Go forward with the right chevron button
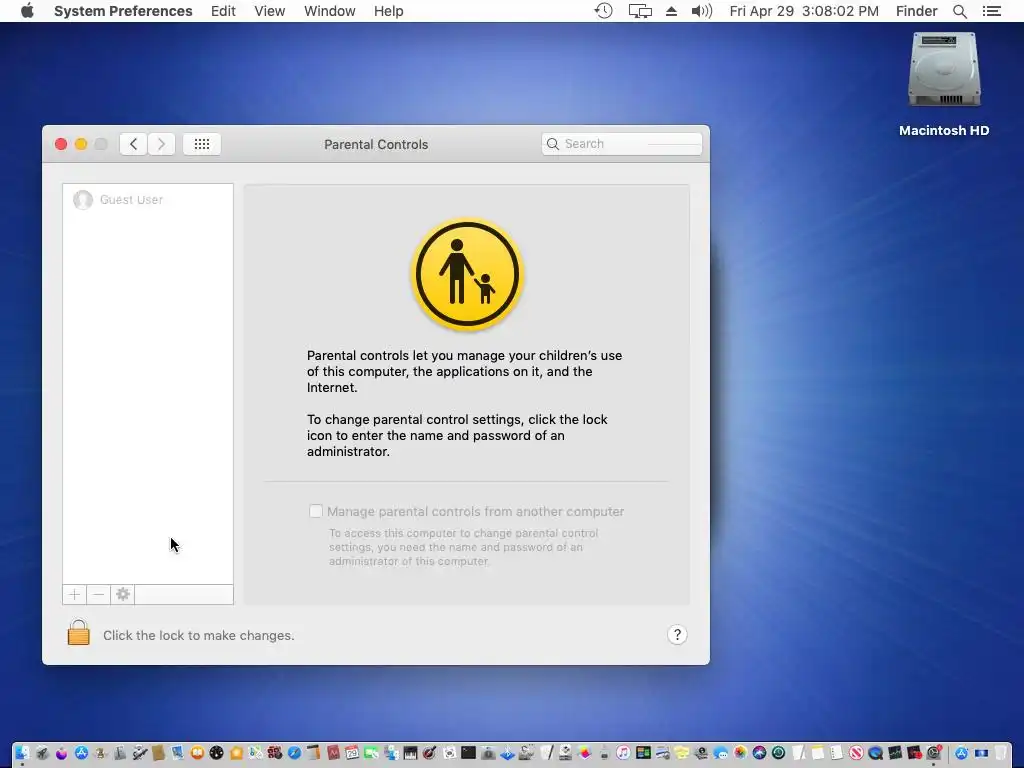The width and height of the screenshot is (1024, 768). 161,144
